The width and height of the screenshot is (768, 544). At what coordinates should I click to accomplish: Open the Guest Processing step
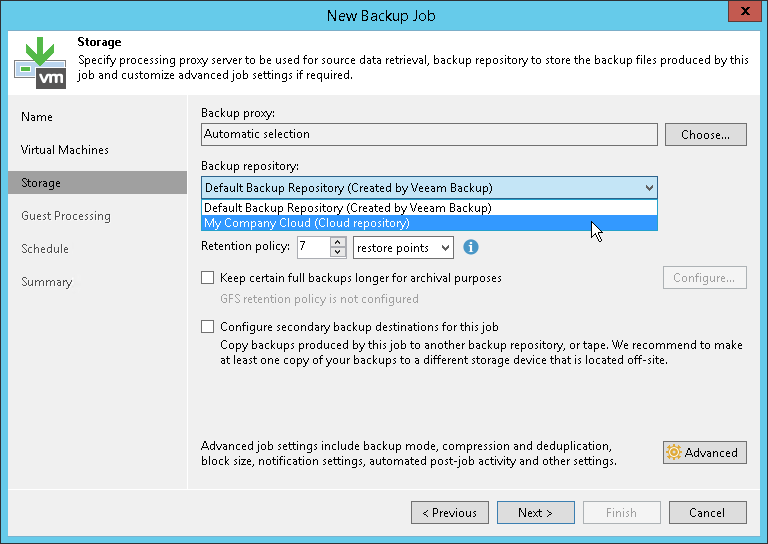click(x=66, y=216)
